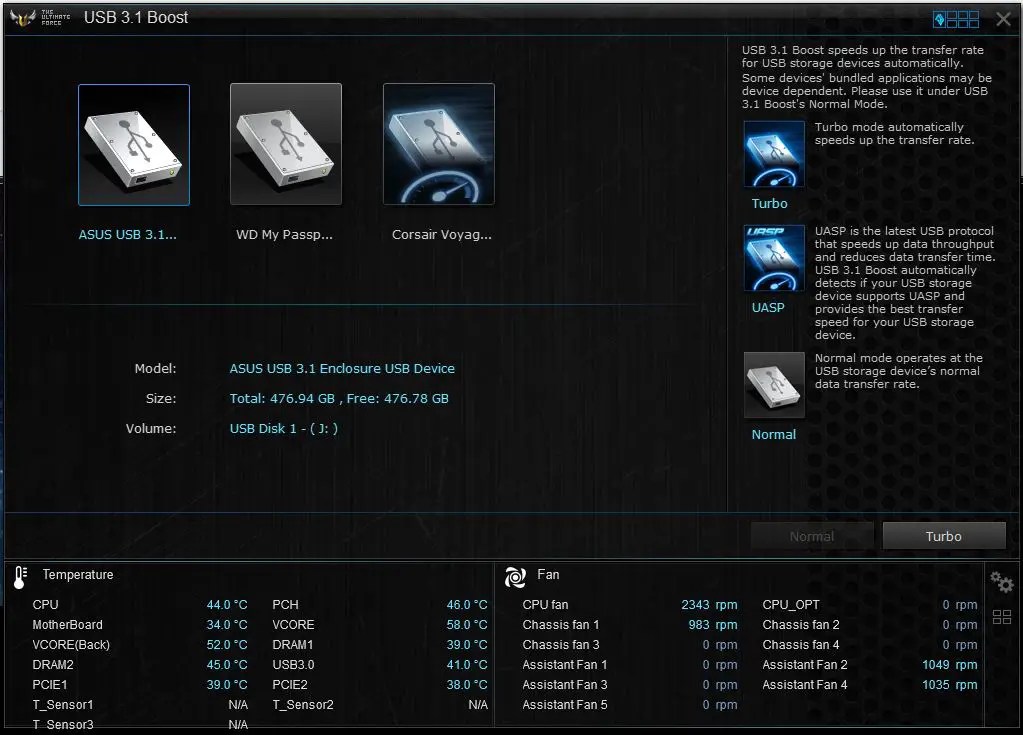Click the model 'ASUS USB 3.1 Enclosure USB Device'
The image size is (1023, 735).
tap(342, 368)
